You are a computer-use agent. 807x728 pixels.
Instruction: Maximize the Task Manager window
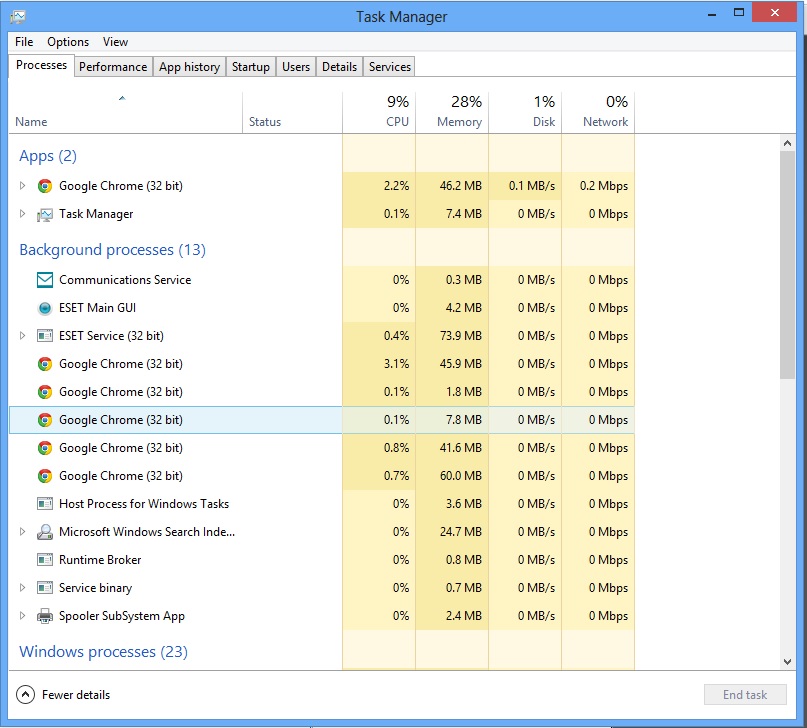click(x=739, y=13)
